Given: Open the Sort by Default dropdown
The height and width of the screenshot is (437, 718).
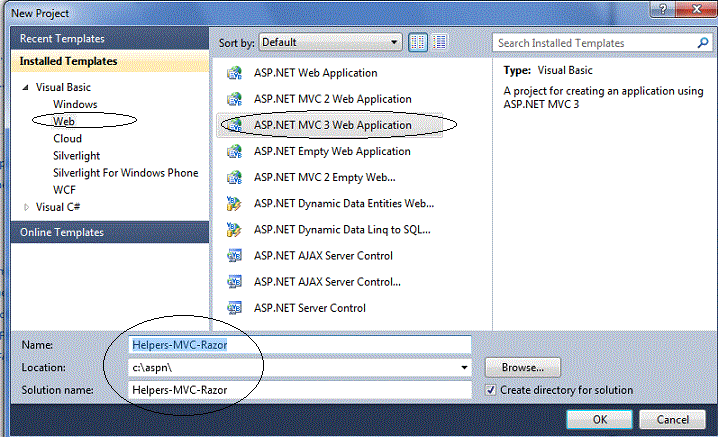Looking at the screenshot, I should [330, 43].
